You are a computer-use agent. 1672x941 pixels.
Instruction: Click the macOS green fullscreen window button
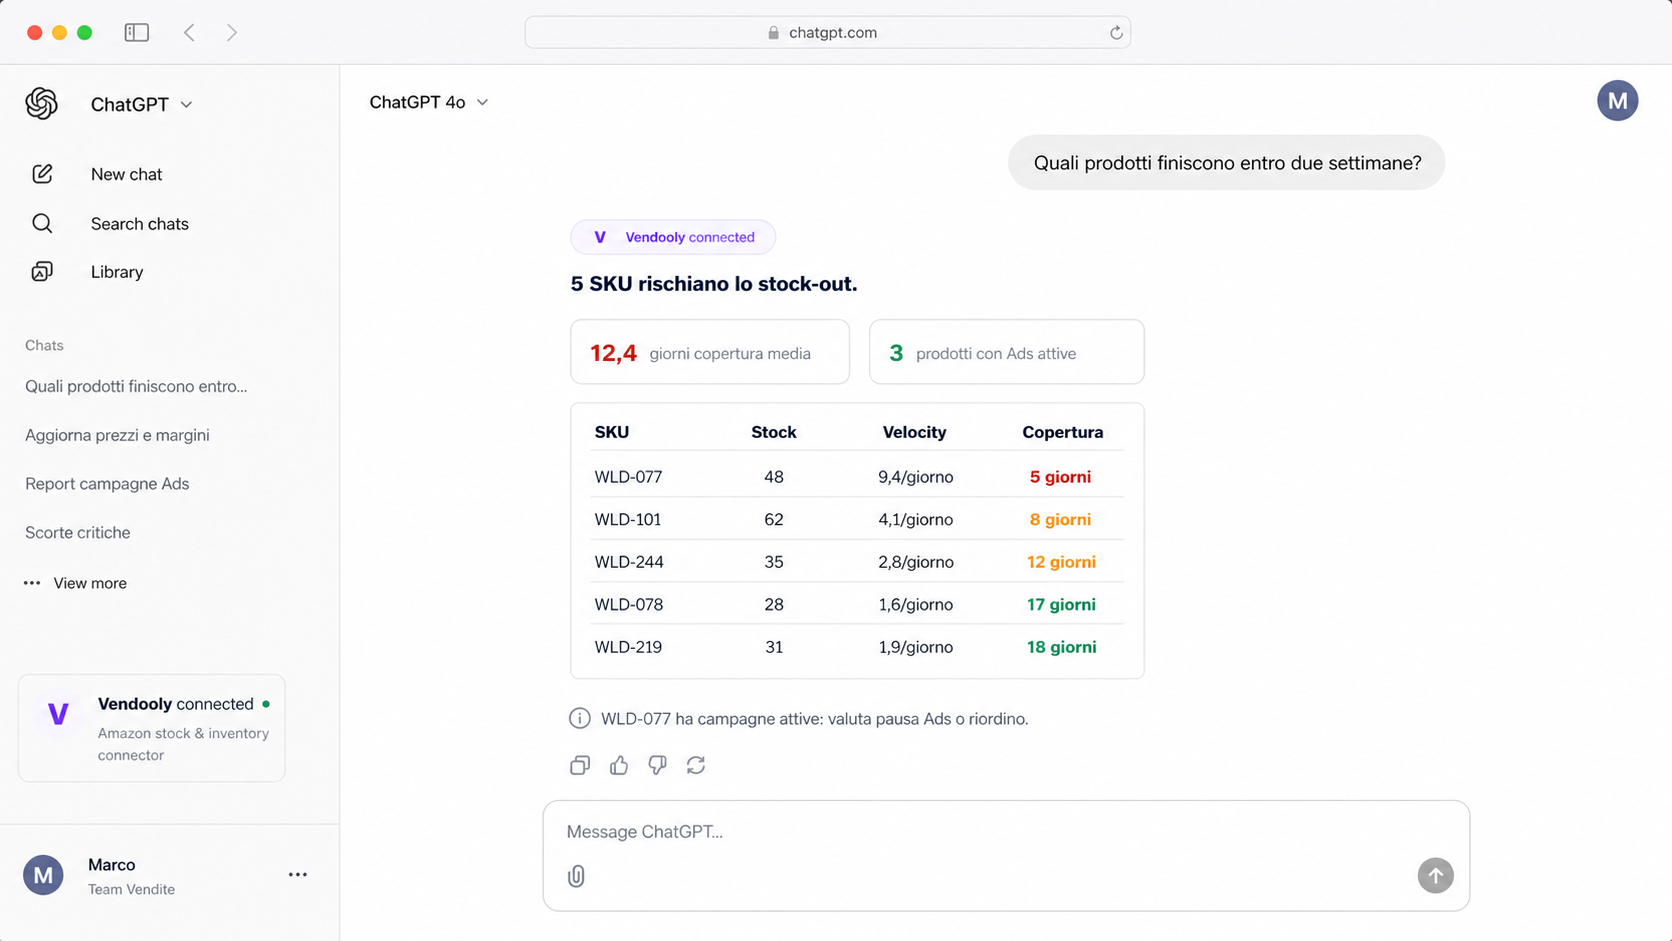(x=85, y=33)
